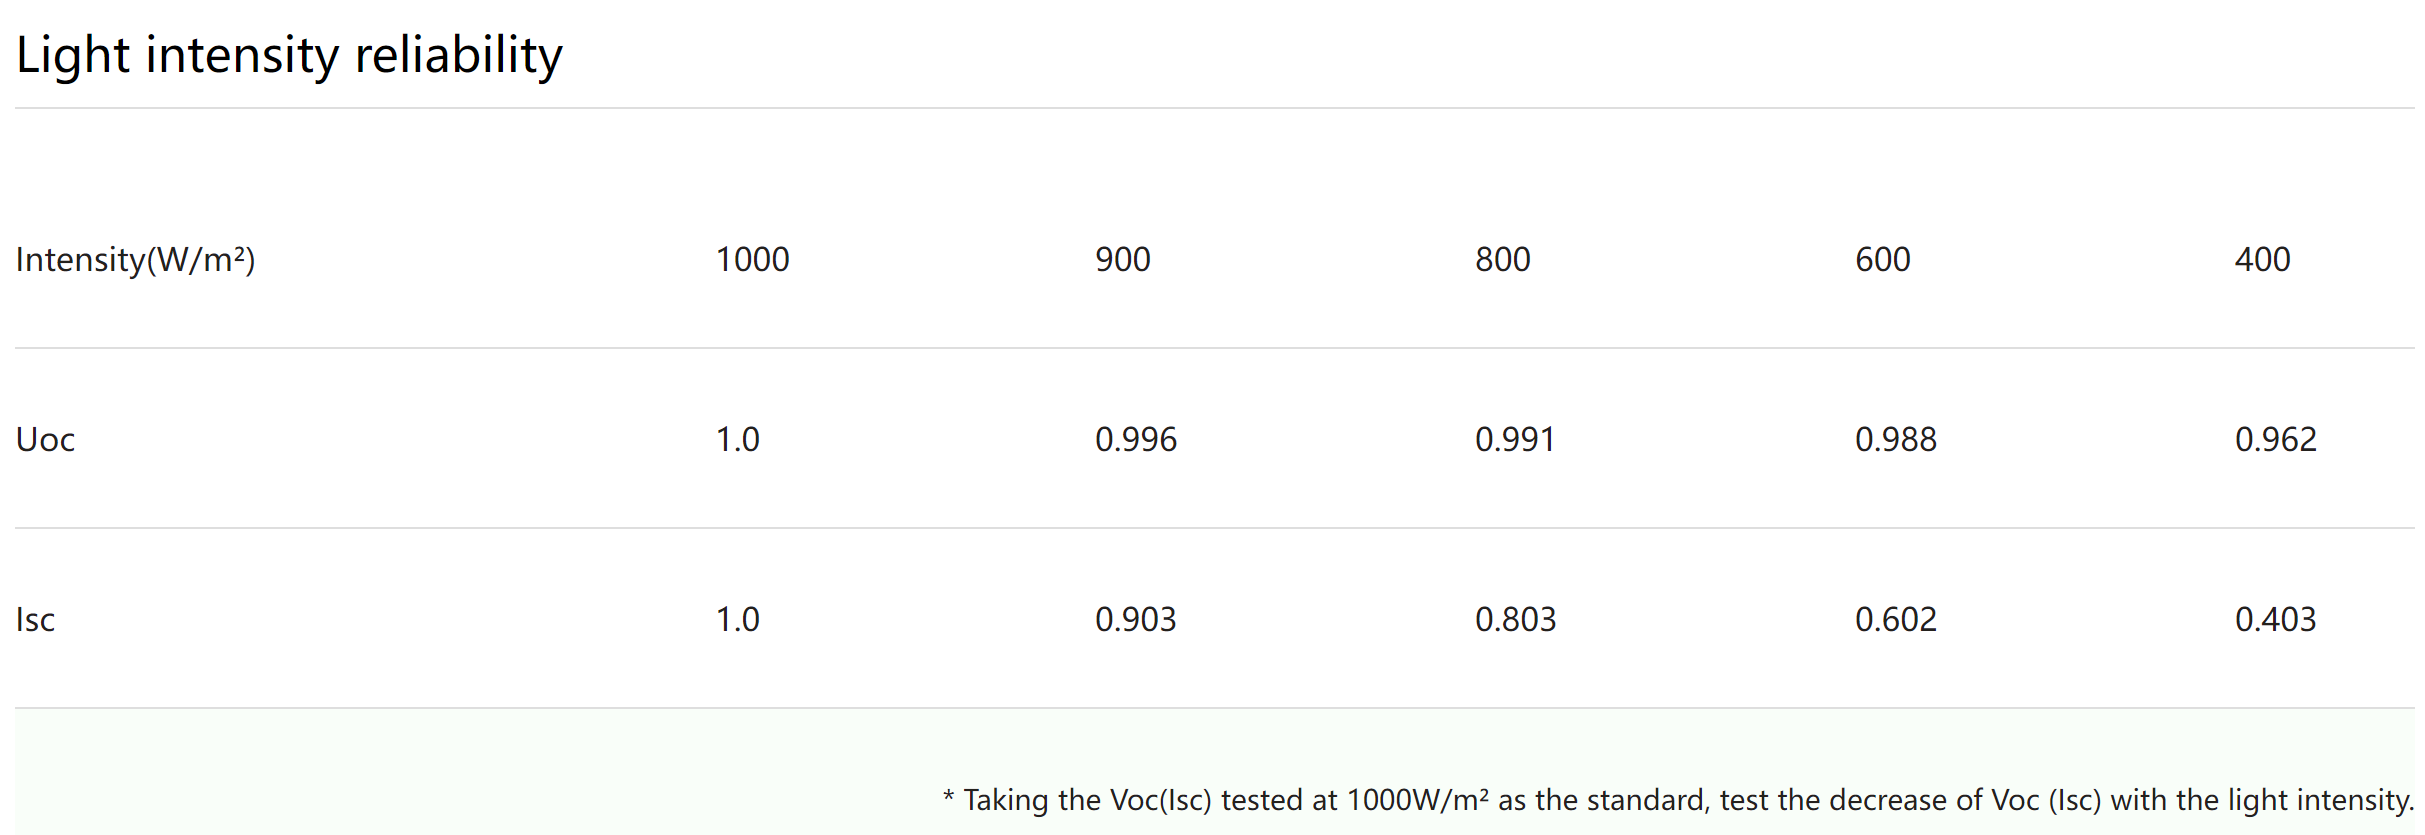Select the 400 intensity value
This screenshot has width=2425, height=835.
2263,260
